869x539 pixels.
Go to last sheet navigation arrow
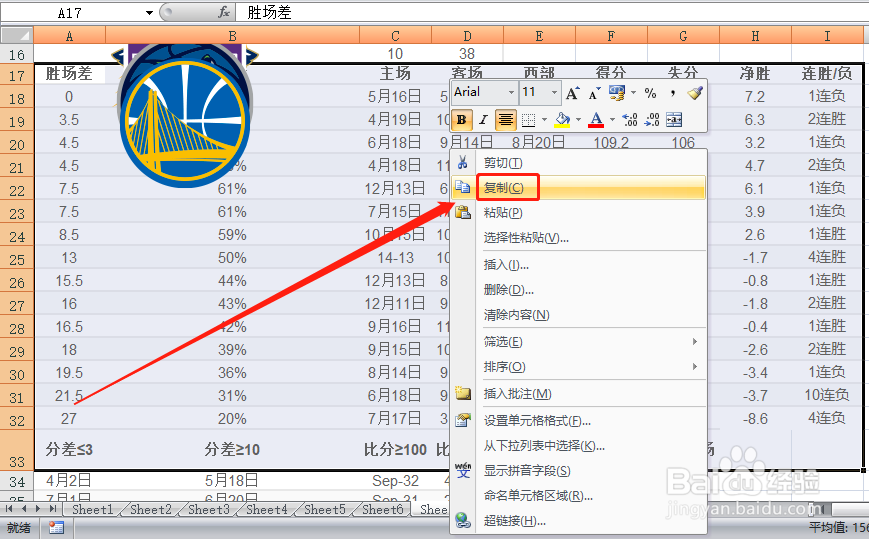click(x=53, y=509)
